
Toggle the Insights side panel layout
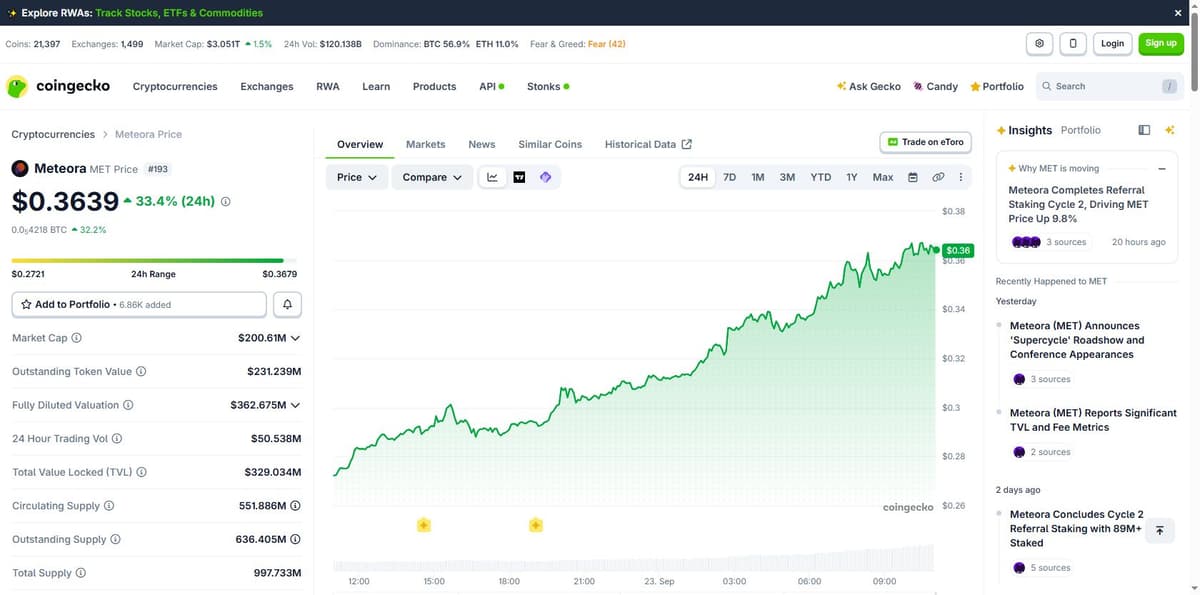click(x=1145, y=130)
